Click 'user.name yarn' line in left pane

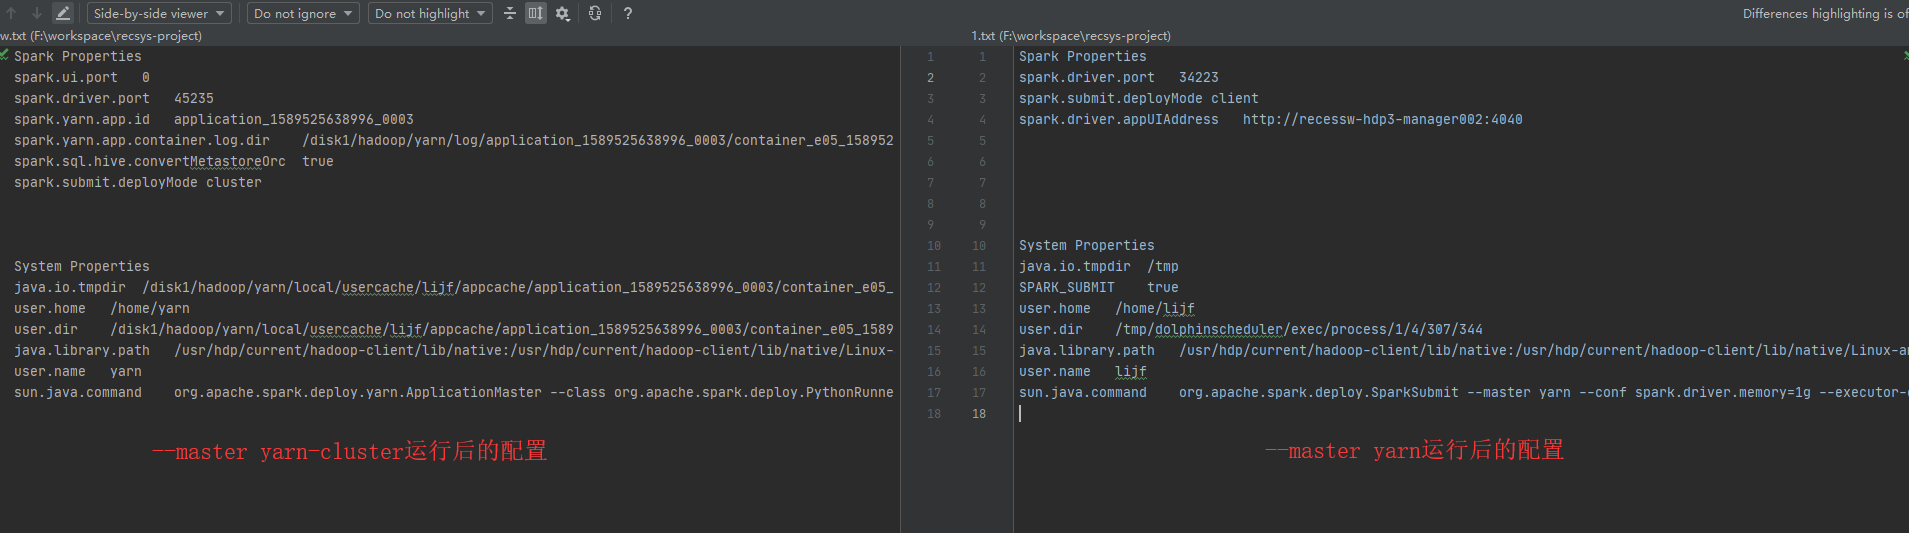tap(78, 371)
